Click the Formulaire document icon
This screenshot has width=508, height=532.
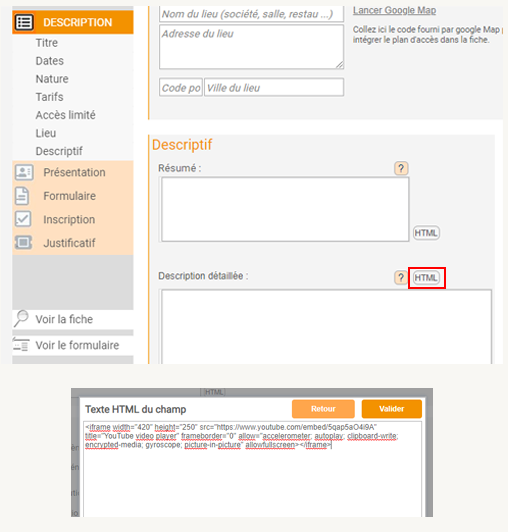tap(22, 196)
